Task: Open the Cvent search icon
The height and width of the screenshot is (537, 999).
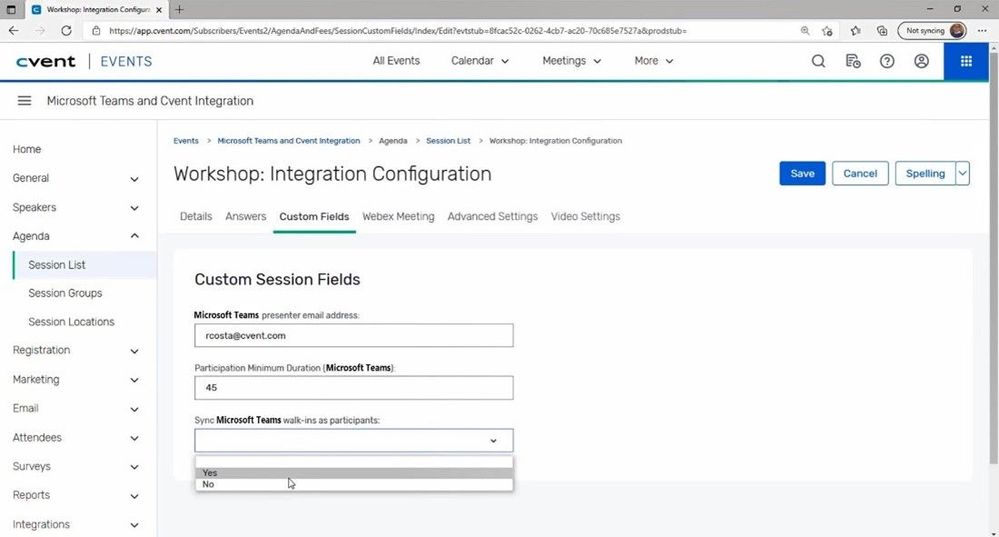Action: (x=818, y=61)
